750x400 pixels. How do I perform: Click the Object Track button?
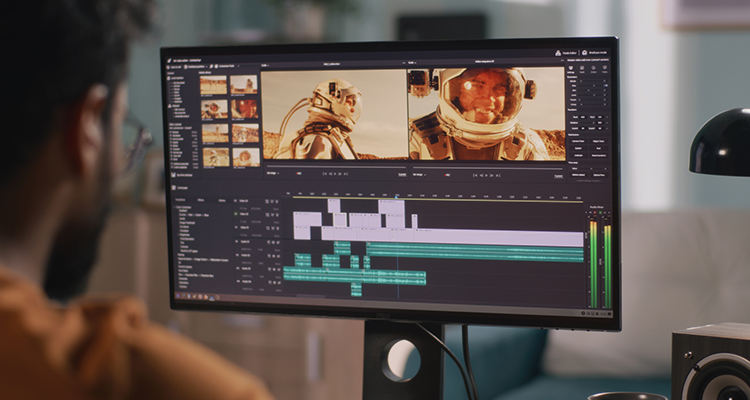(x=598, y=141)
